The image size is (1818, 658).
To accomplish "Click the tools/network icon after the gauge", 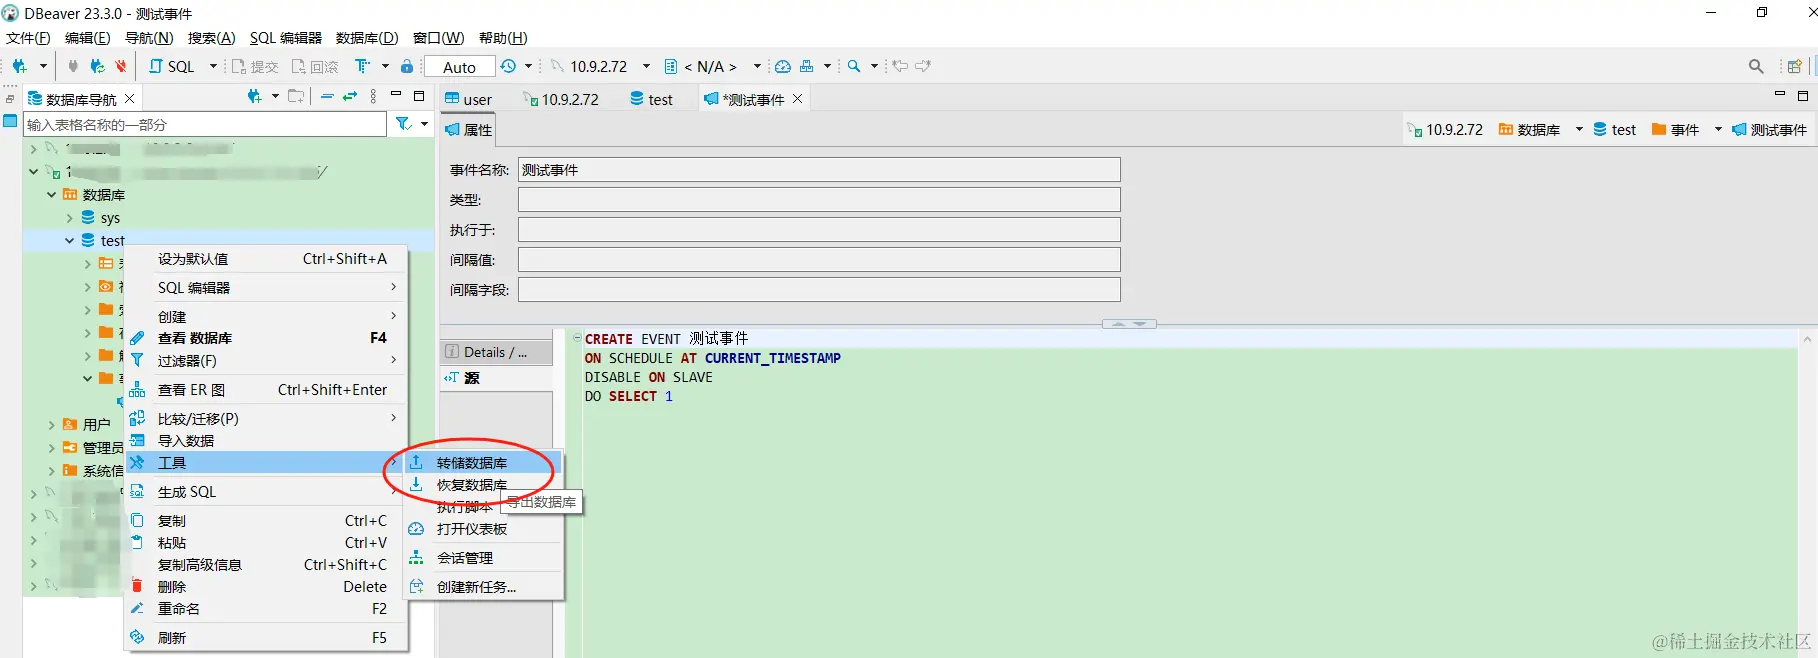I will 807,66.
